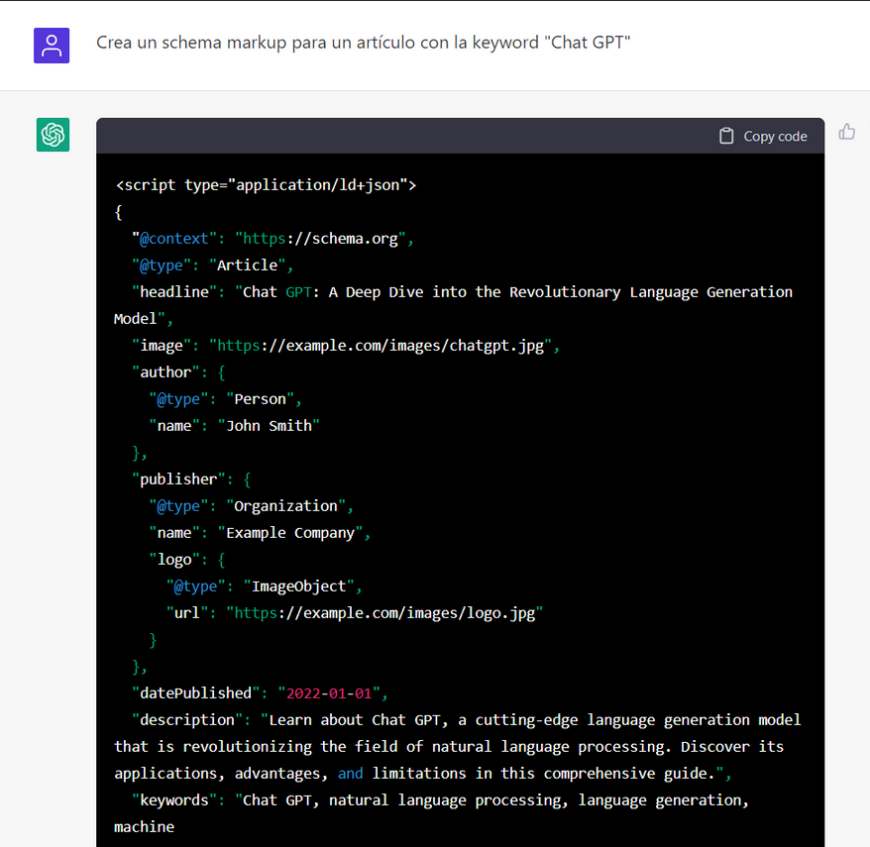Click the datePublished 2022-01-01 value
The image size is (870, 847).
(x=328, y=693)
